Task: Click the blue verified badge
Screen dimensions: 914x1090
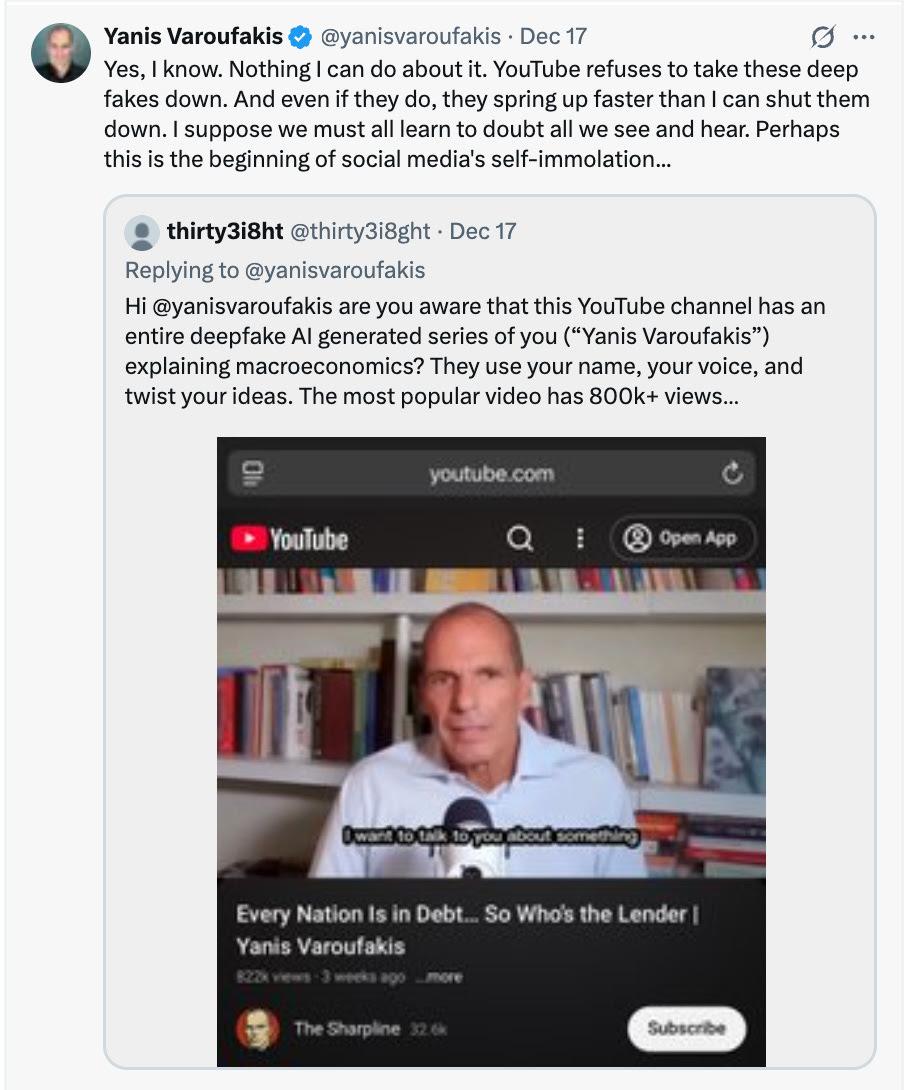Action: 299,38
